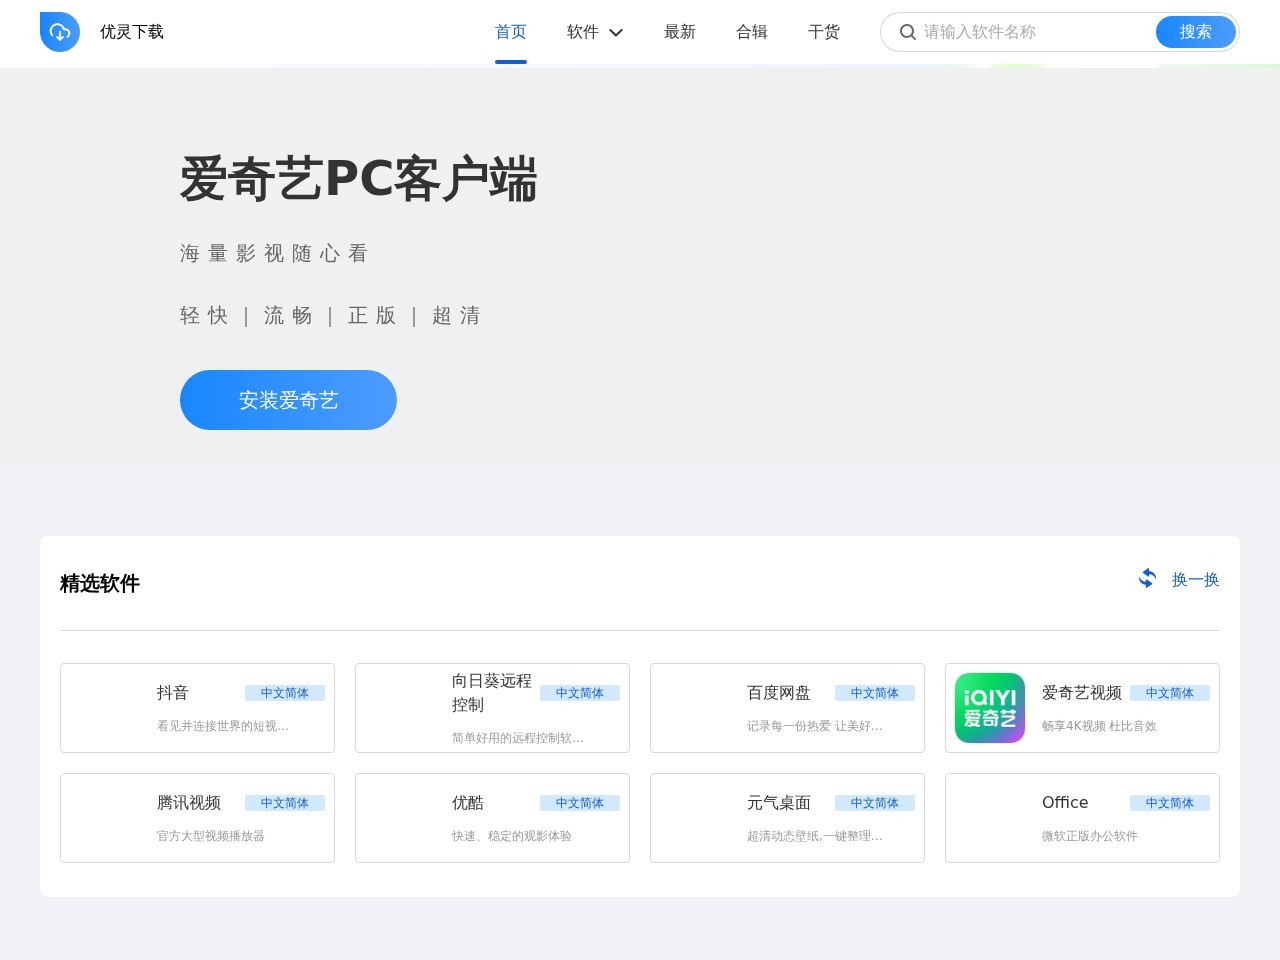Screen dimensions: 1280x960
Task: Click the 换一换 link text
Action: (1195, 580)
